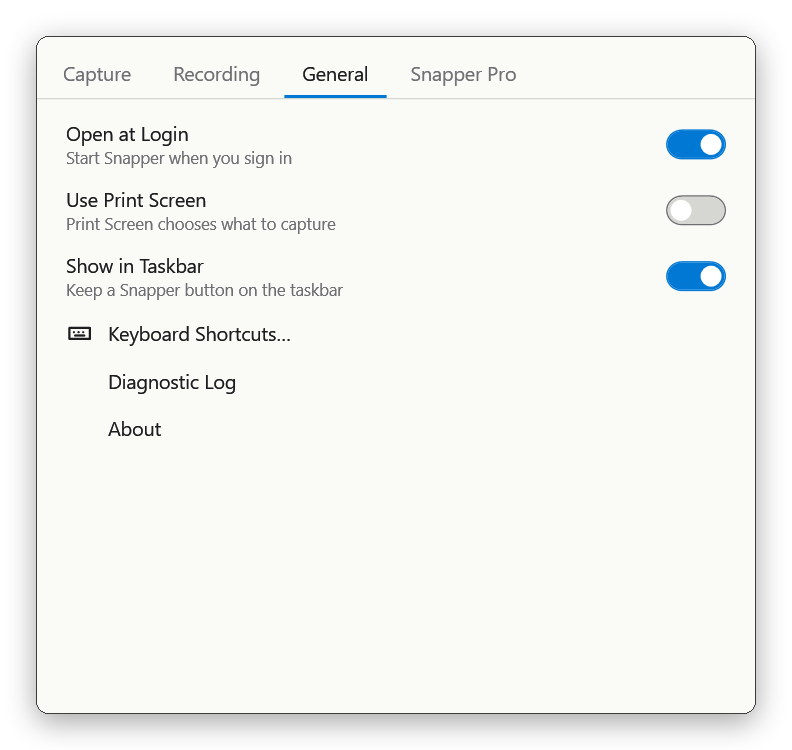Click 'Print Screen chooses what to capture' text

point(201,224)
